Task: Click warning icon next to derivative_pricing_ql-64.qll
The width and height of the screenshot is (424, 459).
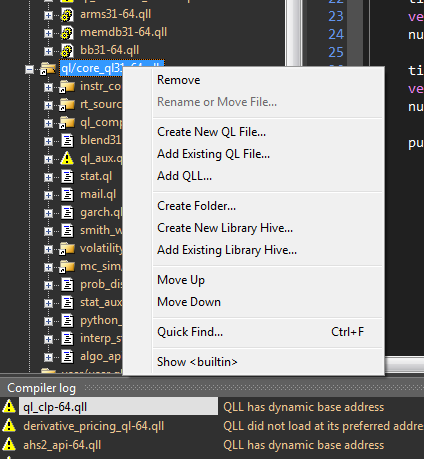Action: pyautogui.click(x=9, y=426)
